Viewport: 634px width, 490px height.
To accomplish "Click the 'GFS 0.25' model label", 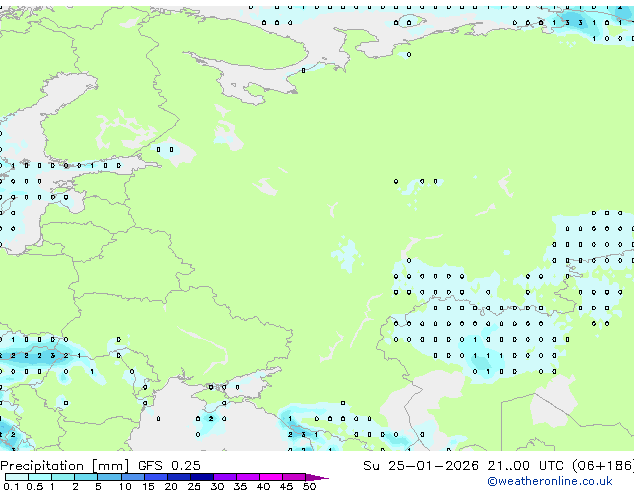I will coord(169,466).
